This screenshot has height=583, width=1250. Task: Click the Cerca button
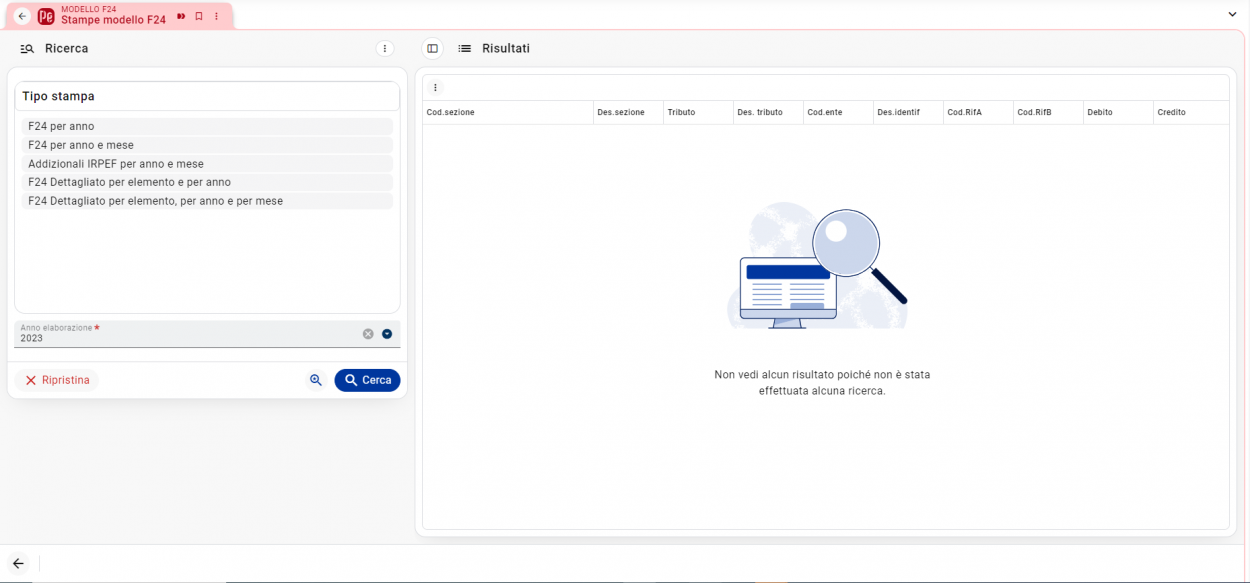tap(367, 380)
